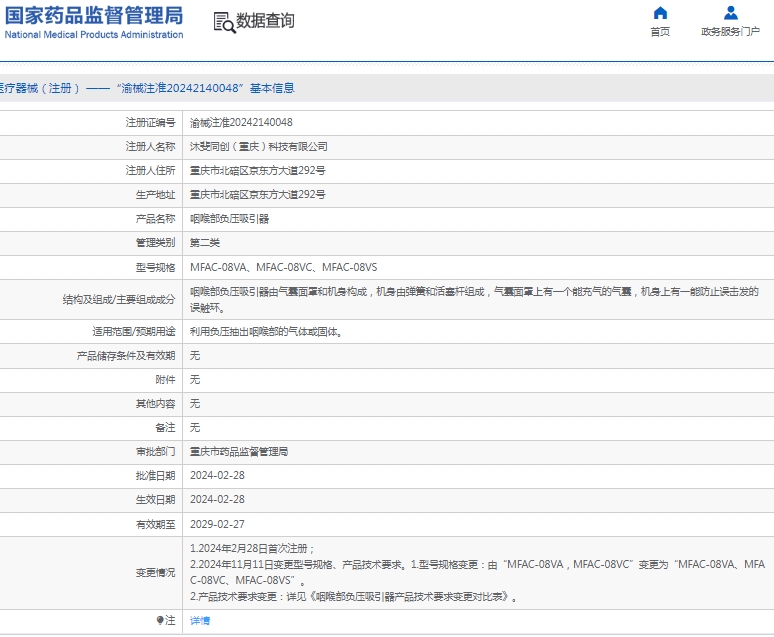Select 批准日期 value 2024-02-28

click(217, 476)
